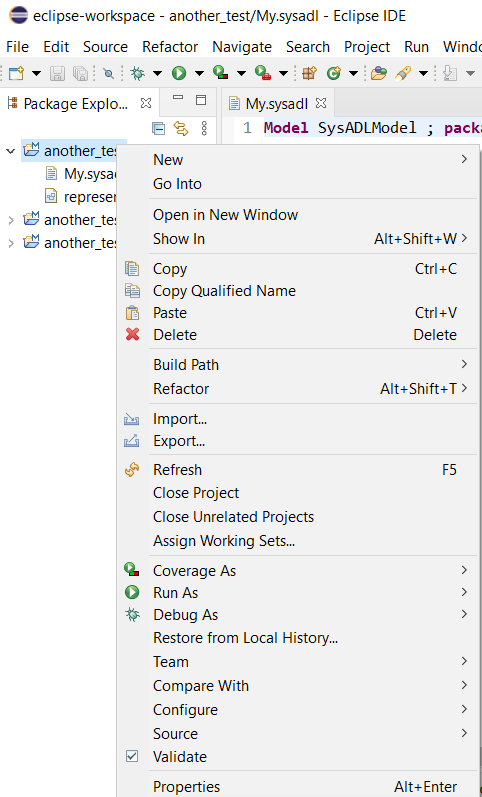Choose Go Into from the context menu

[x=298, y=183]
